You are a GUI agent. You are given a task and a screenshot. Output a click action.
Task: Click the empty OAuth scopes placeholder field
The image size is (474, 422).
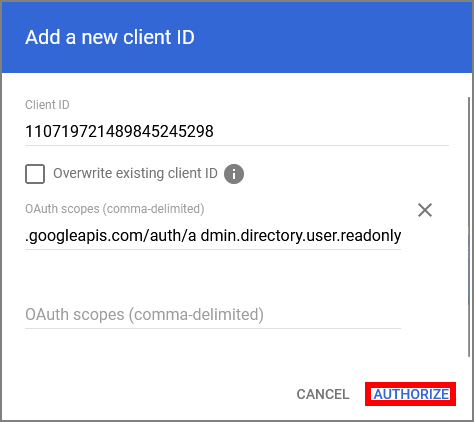point(213,315)
